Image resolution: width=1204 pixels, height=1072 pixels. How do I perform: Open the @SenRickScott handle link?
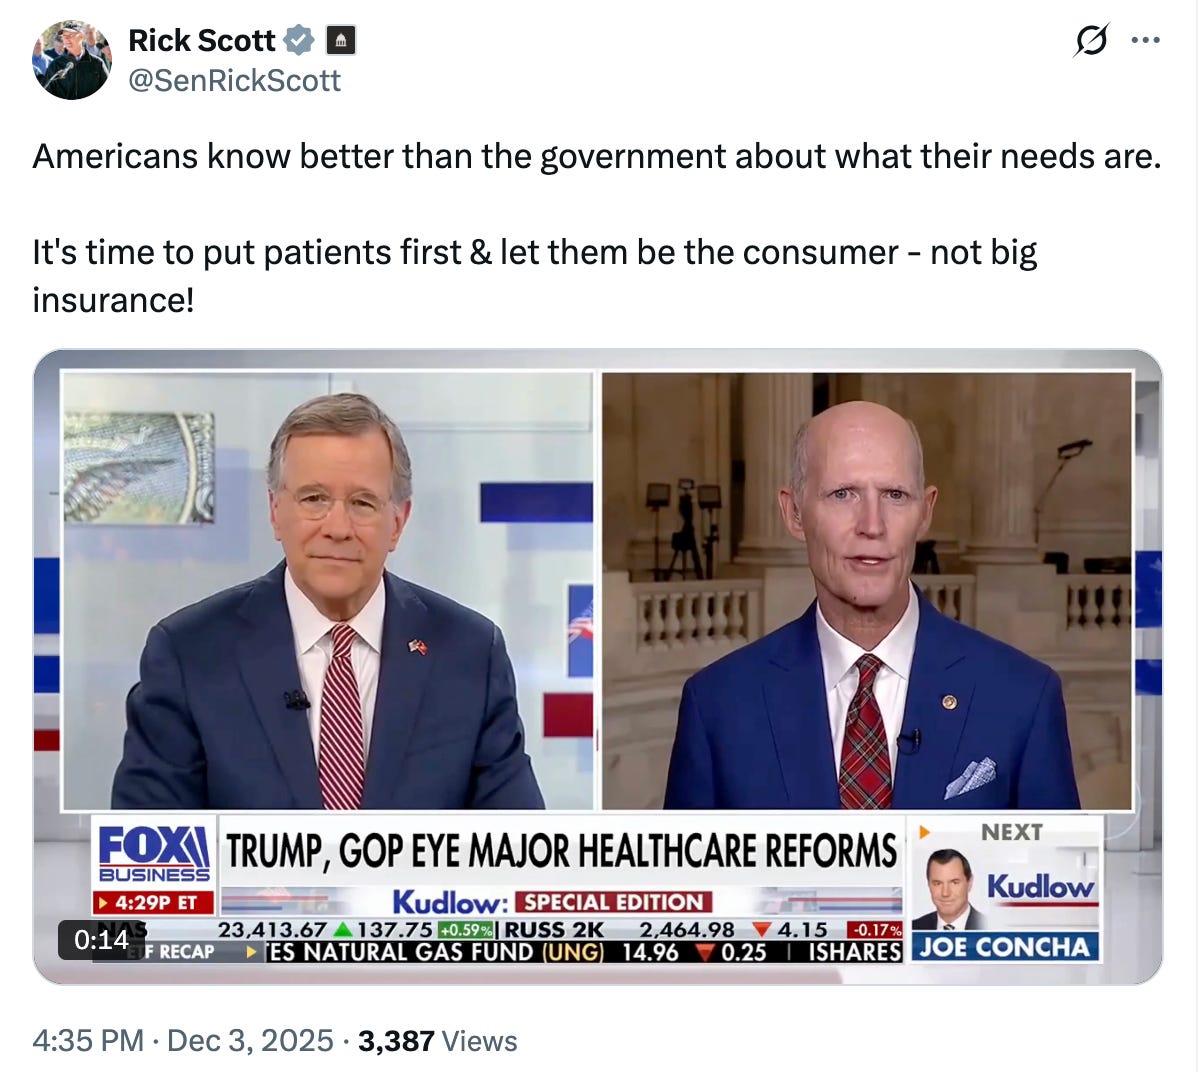[x=235, y=80]
